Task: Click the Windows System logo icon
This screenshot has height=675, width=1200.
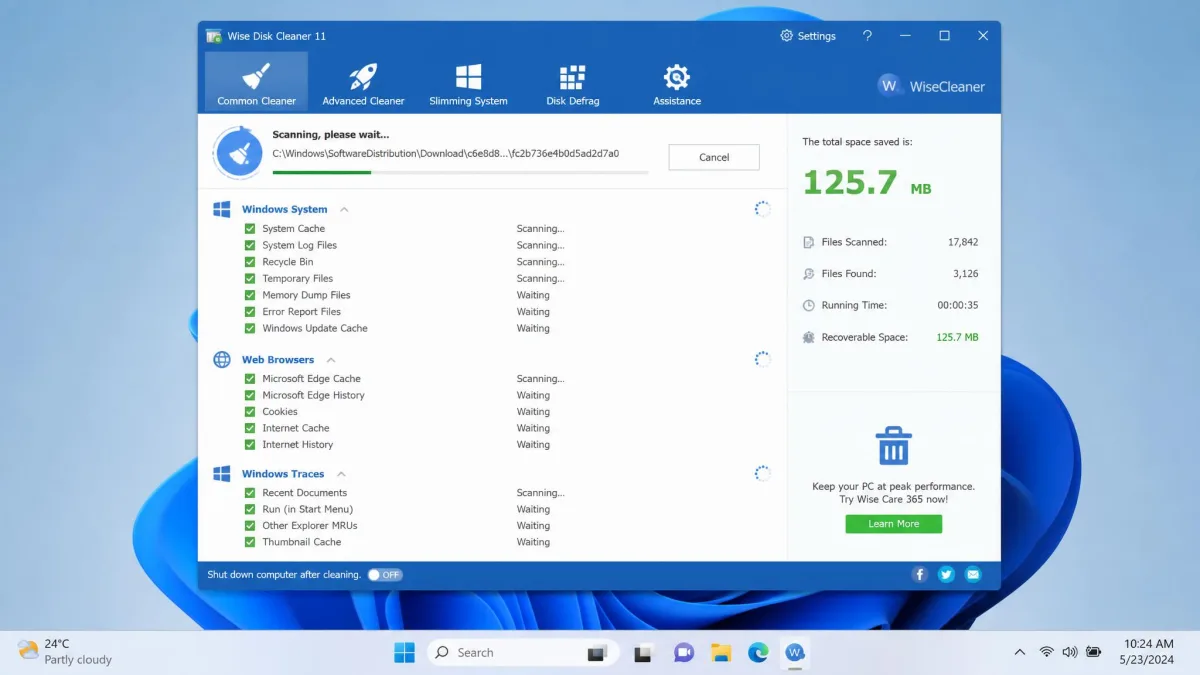Action: click(x=222, y=209)
